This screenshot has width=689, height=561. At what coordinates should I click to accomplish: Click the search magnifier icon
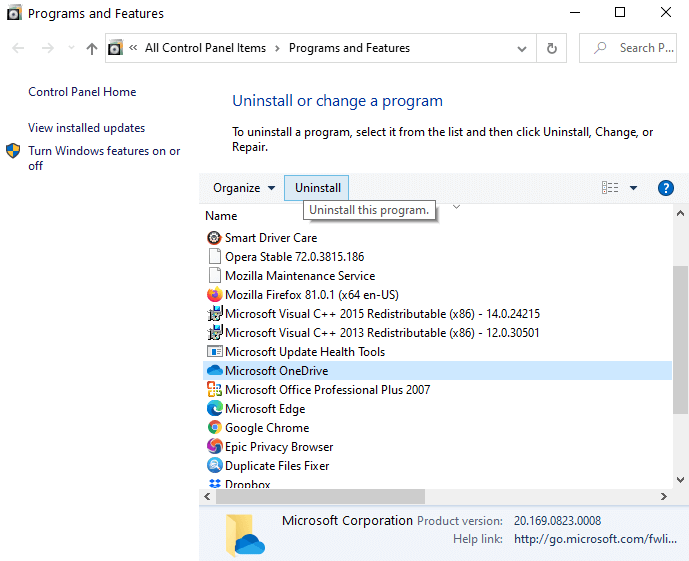click(600, 47)
